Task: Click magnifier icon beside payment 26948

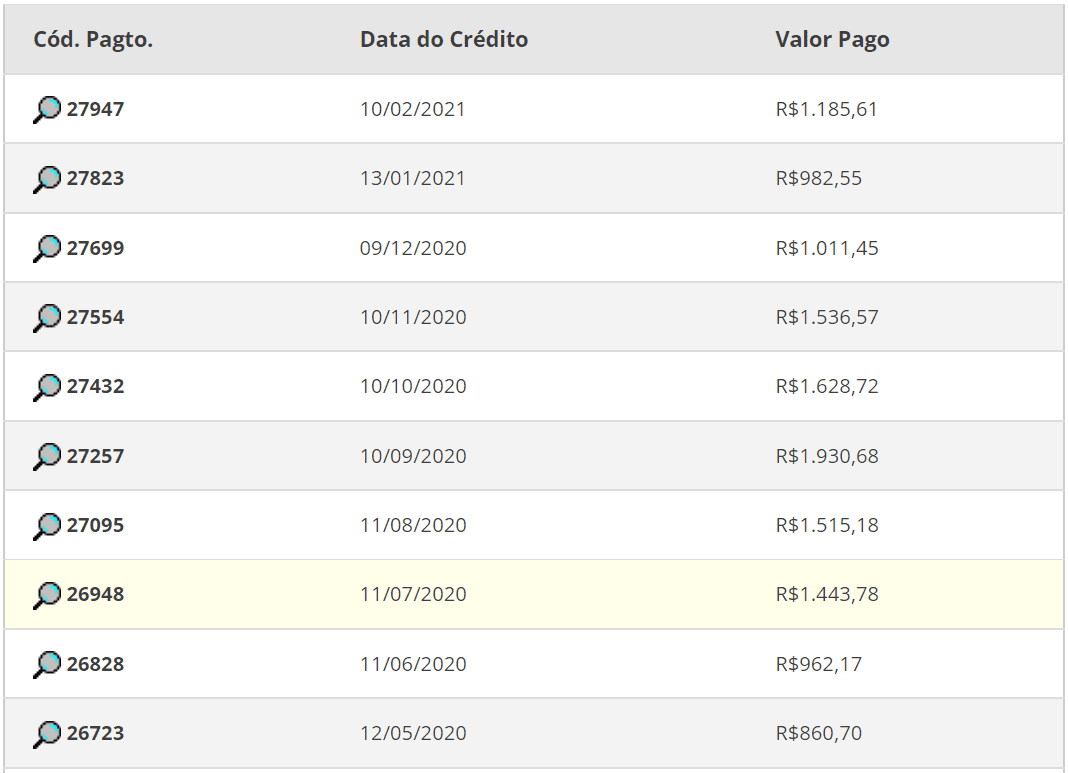Action: tap(47, 595)
